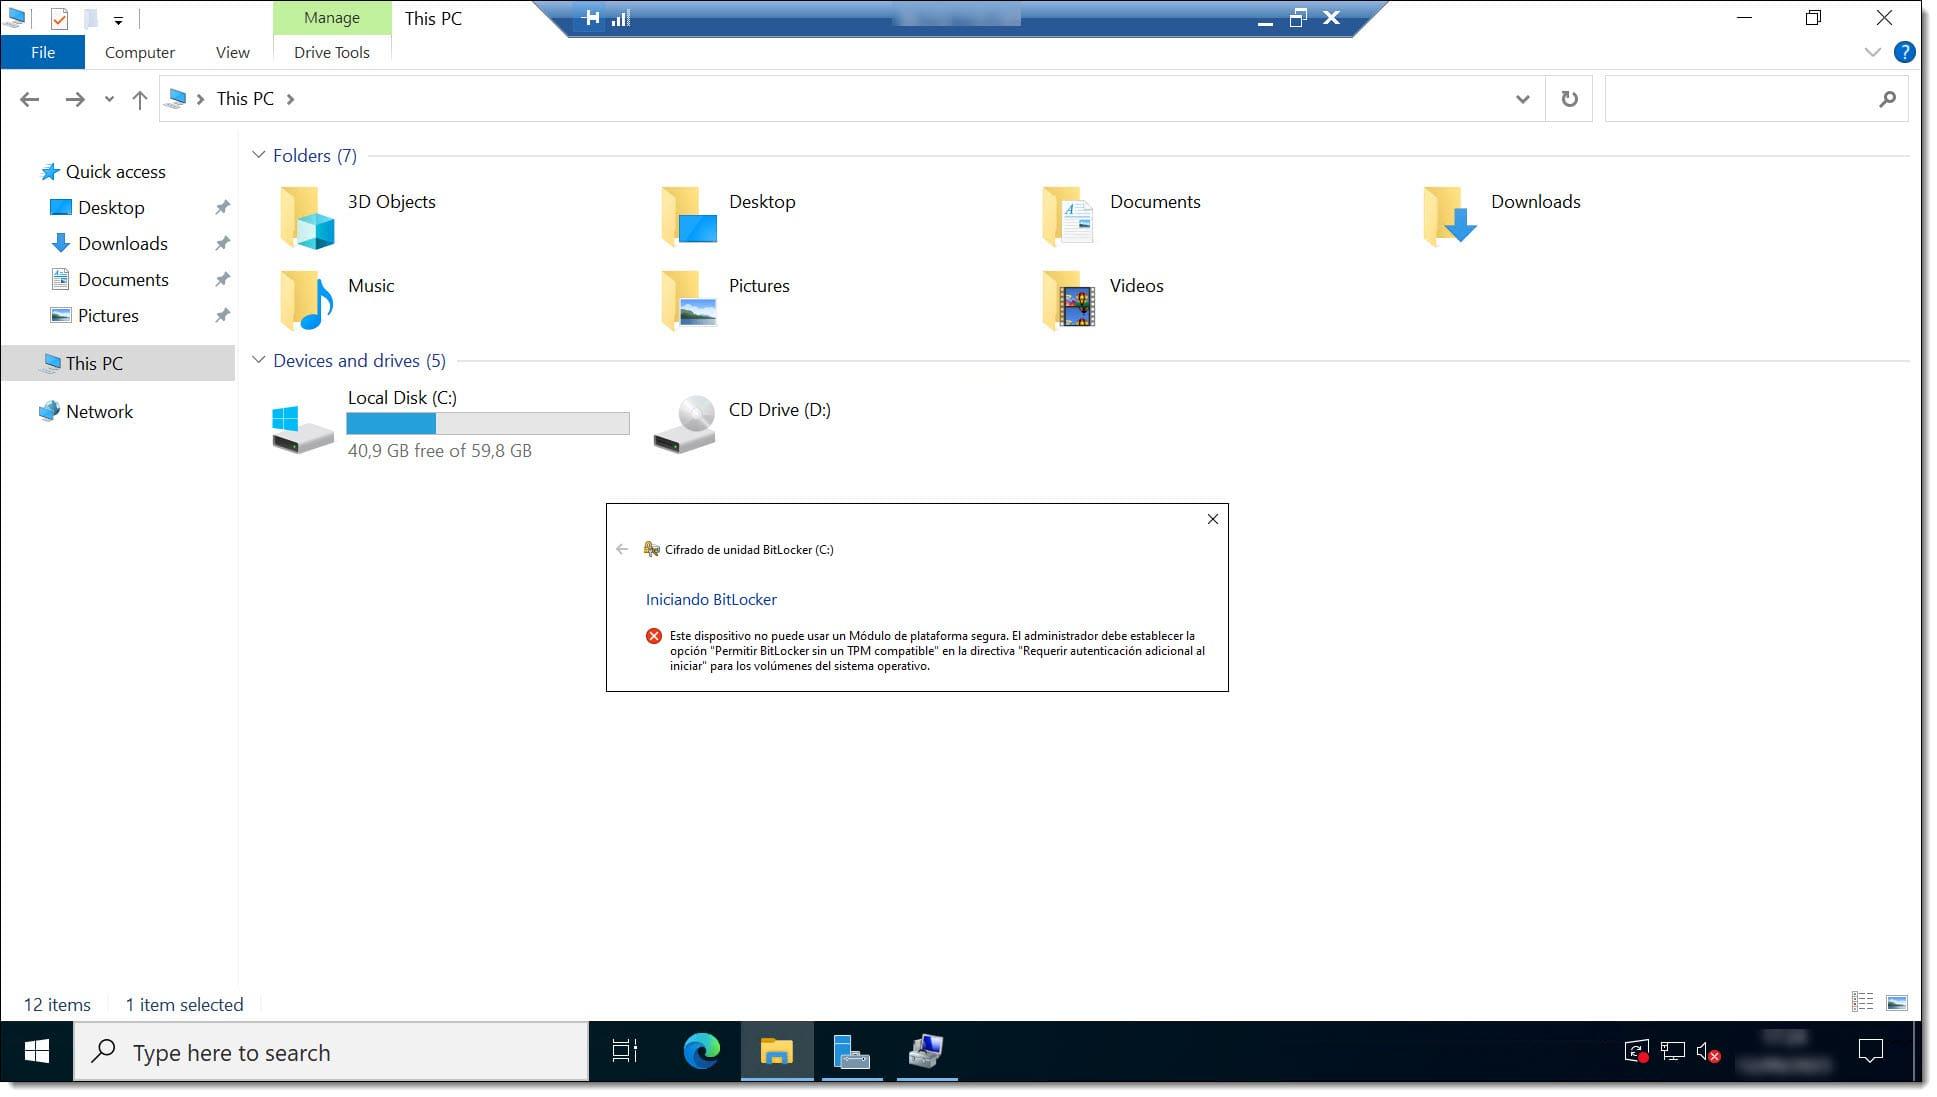
Task: Open the 3D Objects folder
Action: coord(306,216)
